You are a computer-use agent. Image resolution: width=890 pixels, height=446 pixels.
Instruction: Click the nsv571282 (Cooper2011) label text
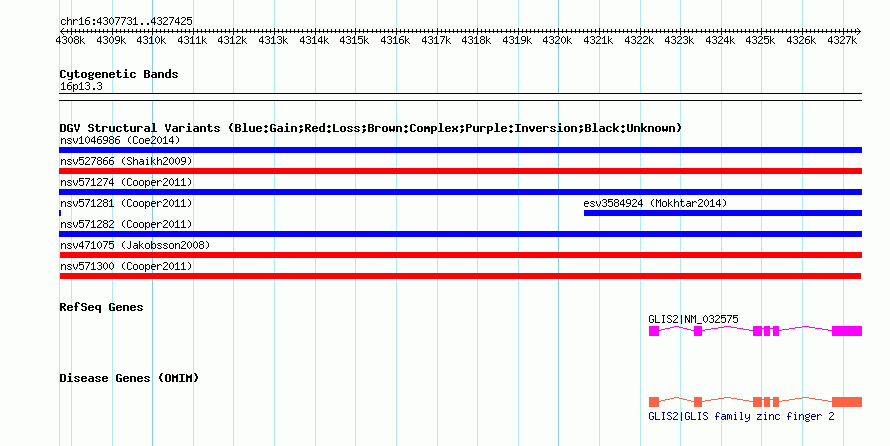pos(126,224)
